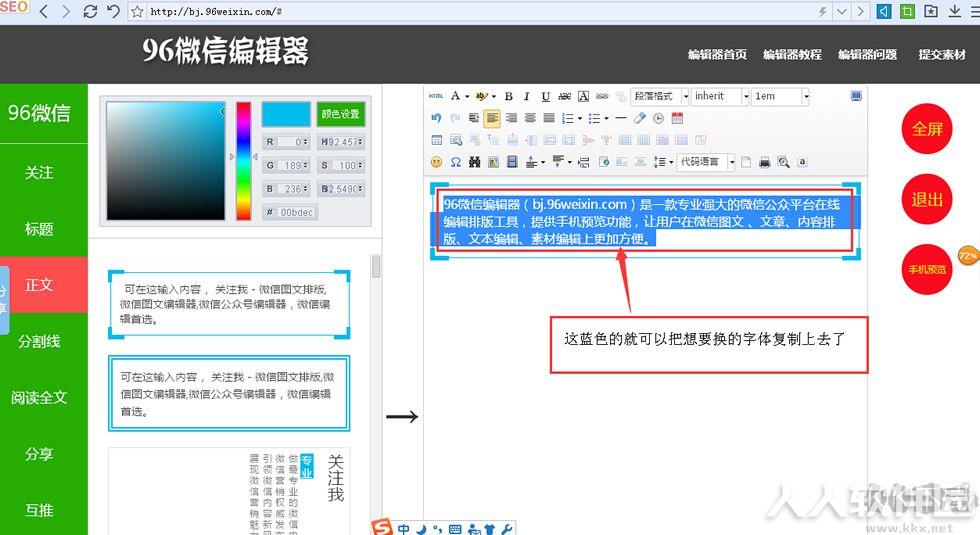Image resolution: width=980 pixels, height=535 pixels.
Task: Open ordered list style dropdown
Action: [579, 118]
